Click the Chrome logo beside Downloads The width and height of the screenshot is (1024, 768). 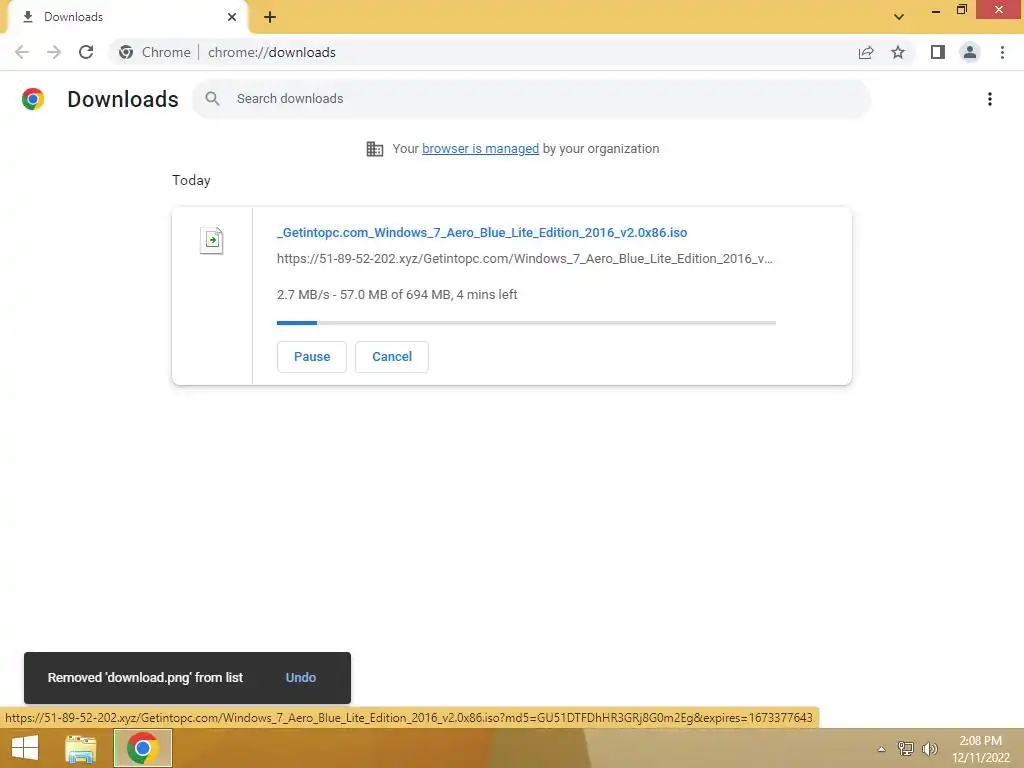[x=33, y=99]
